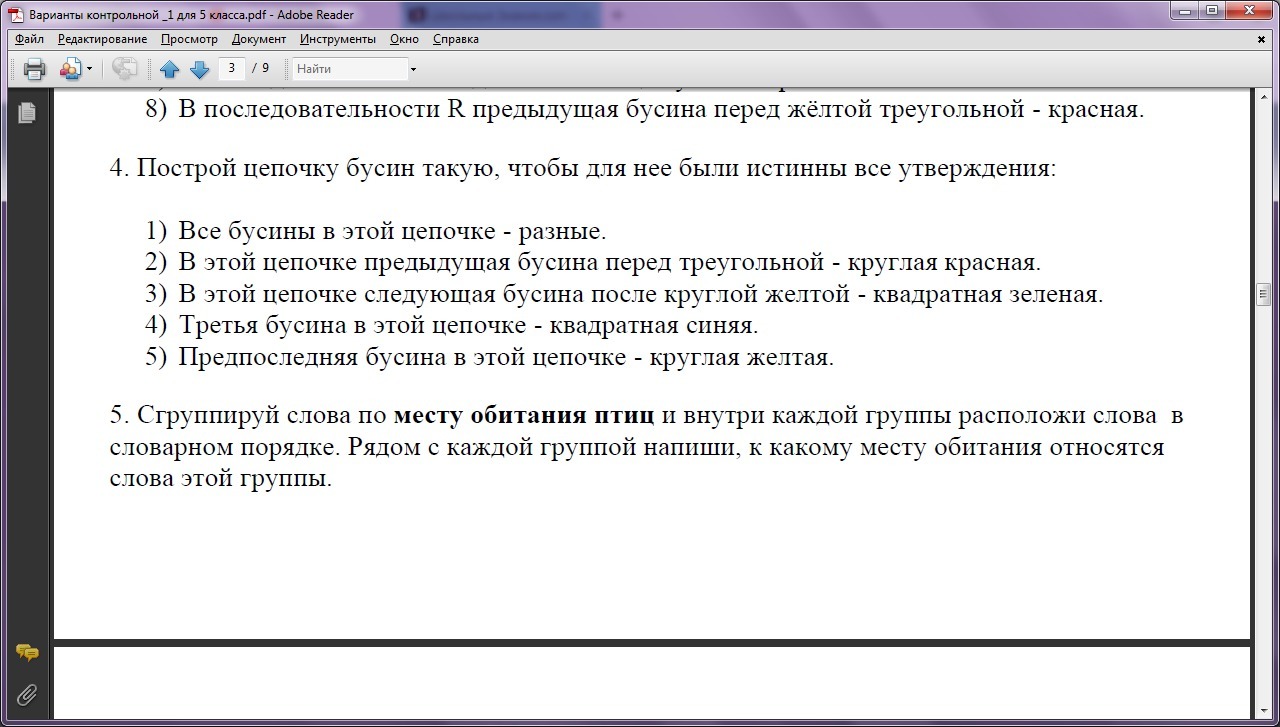This screenshot has height=727, width=1280.
Task: Open the Документ menu
Action: (x=259, y=39)
